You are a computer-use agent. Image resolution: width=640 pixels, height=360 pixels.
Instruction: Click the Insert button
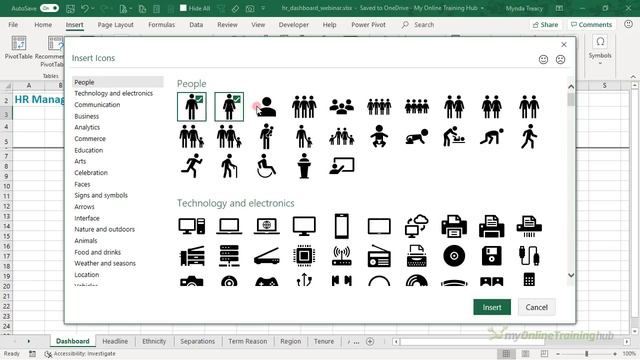[x=492, y=307]
